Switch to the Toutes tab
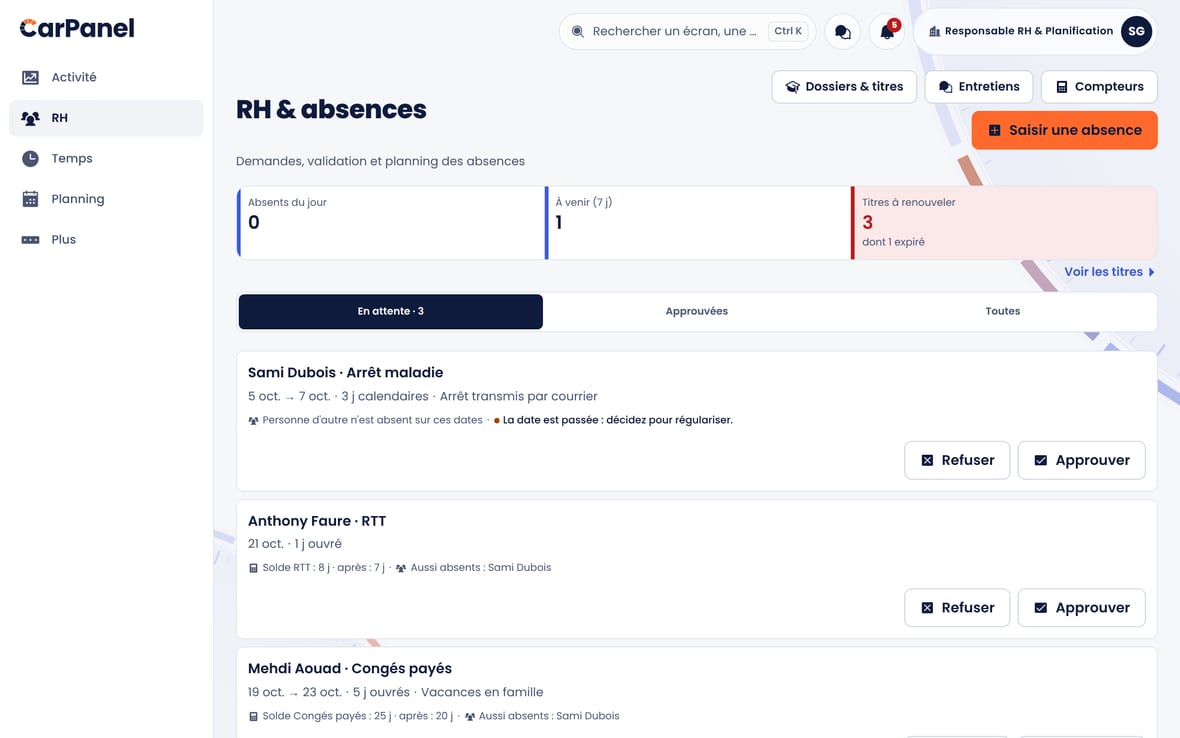The width and height of the screenshot is (1180, 738). (x=1002, y=311)
